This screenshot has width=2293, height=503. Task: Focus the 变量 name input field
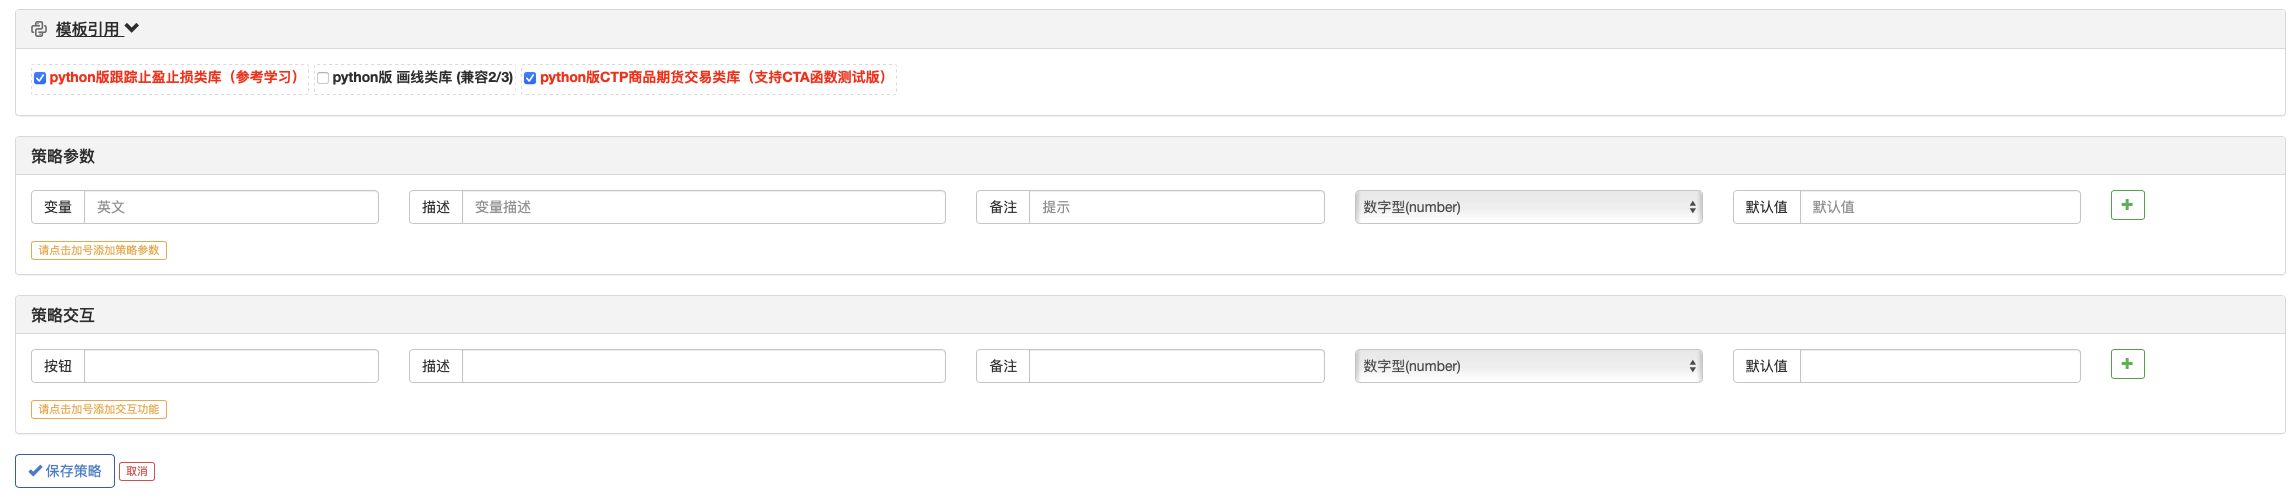pos(231,207)
